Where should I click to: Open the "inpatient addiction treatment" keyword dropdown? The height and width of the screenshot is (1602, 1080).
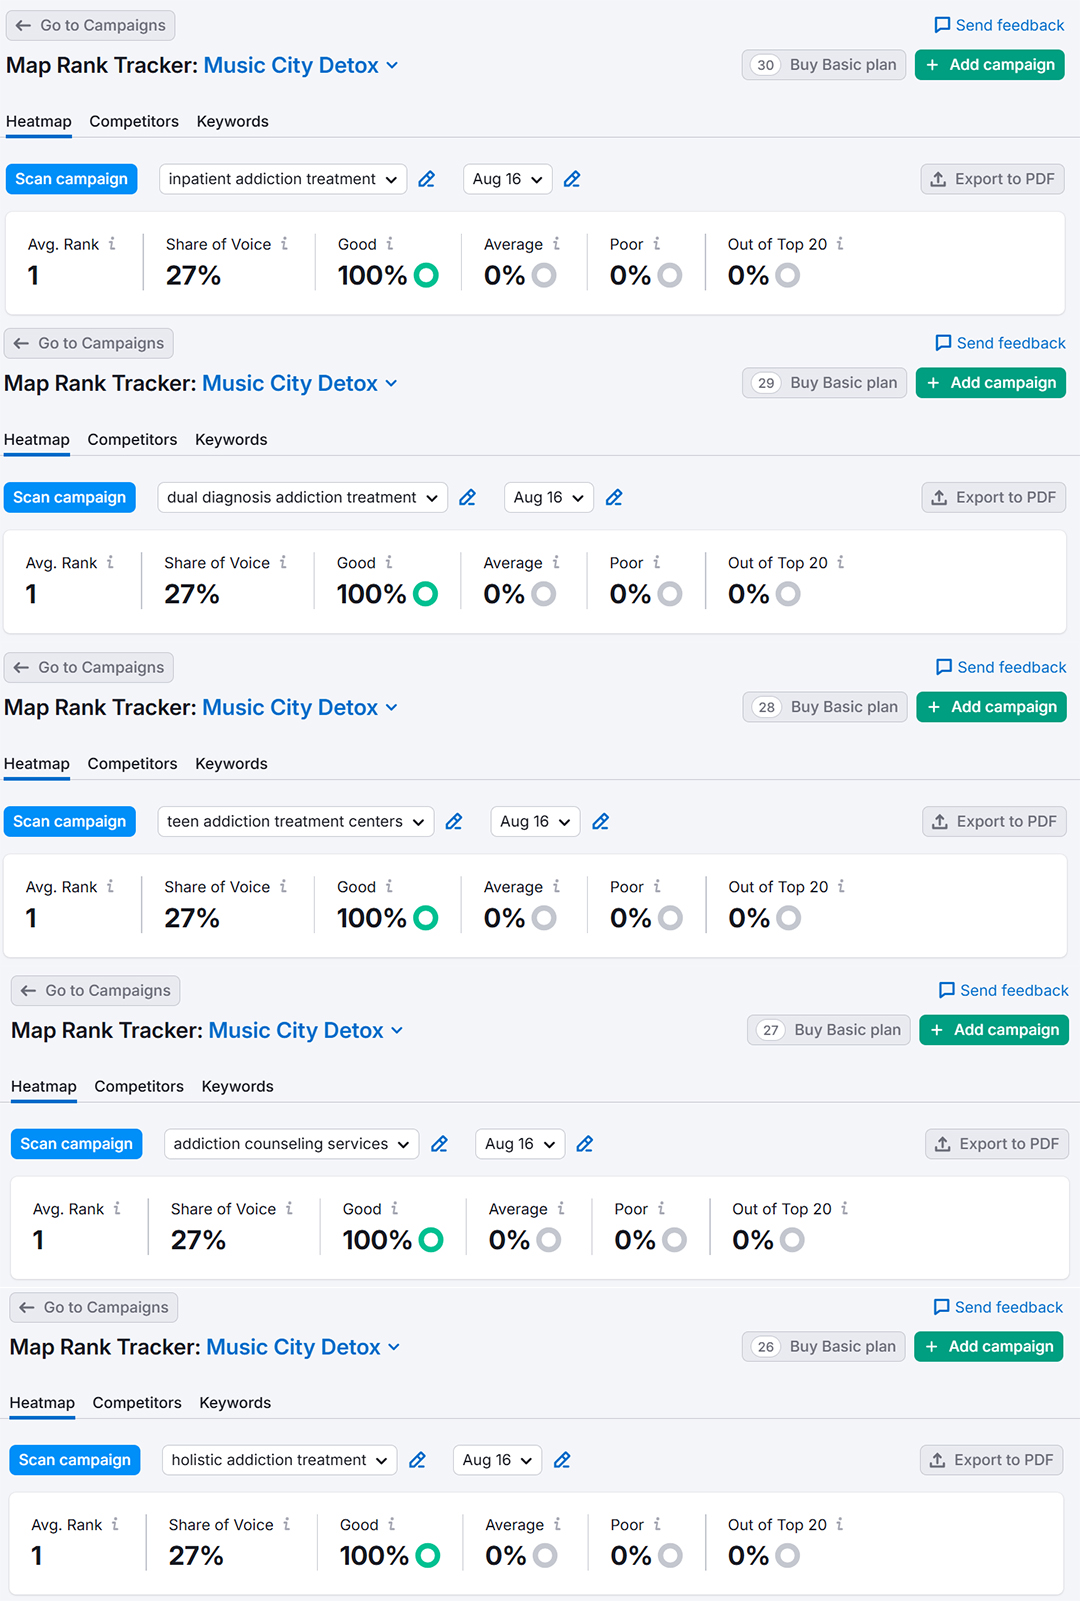tap(283, 179)
